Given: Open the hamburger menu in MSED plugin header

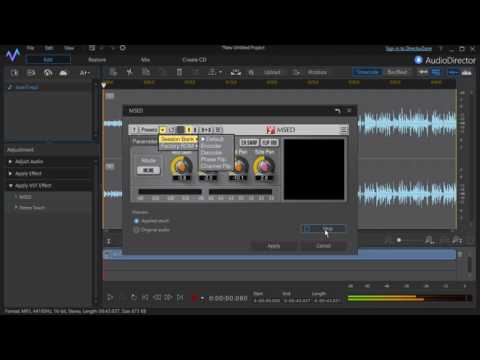Looking at the screenshot, I should click(x=343, y=130).
